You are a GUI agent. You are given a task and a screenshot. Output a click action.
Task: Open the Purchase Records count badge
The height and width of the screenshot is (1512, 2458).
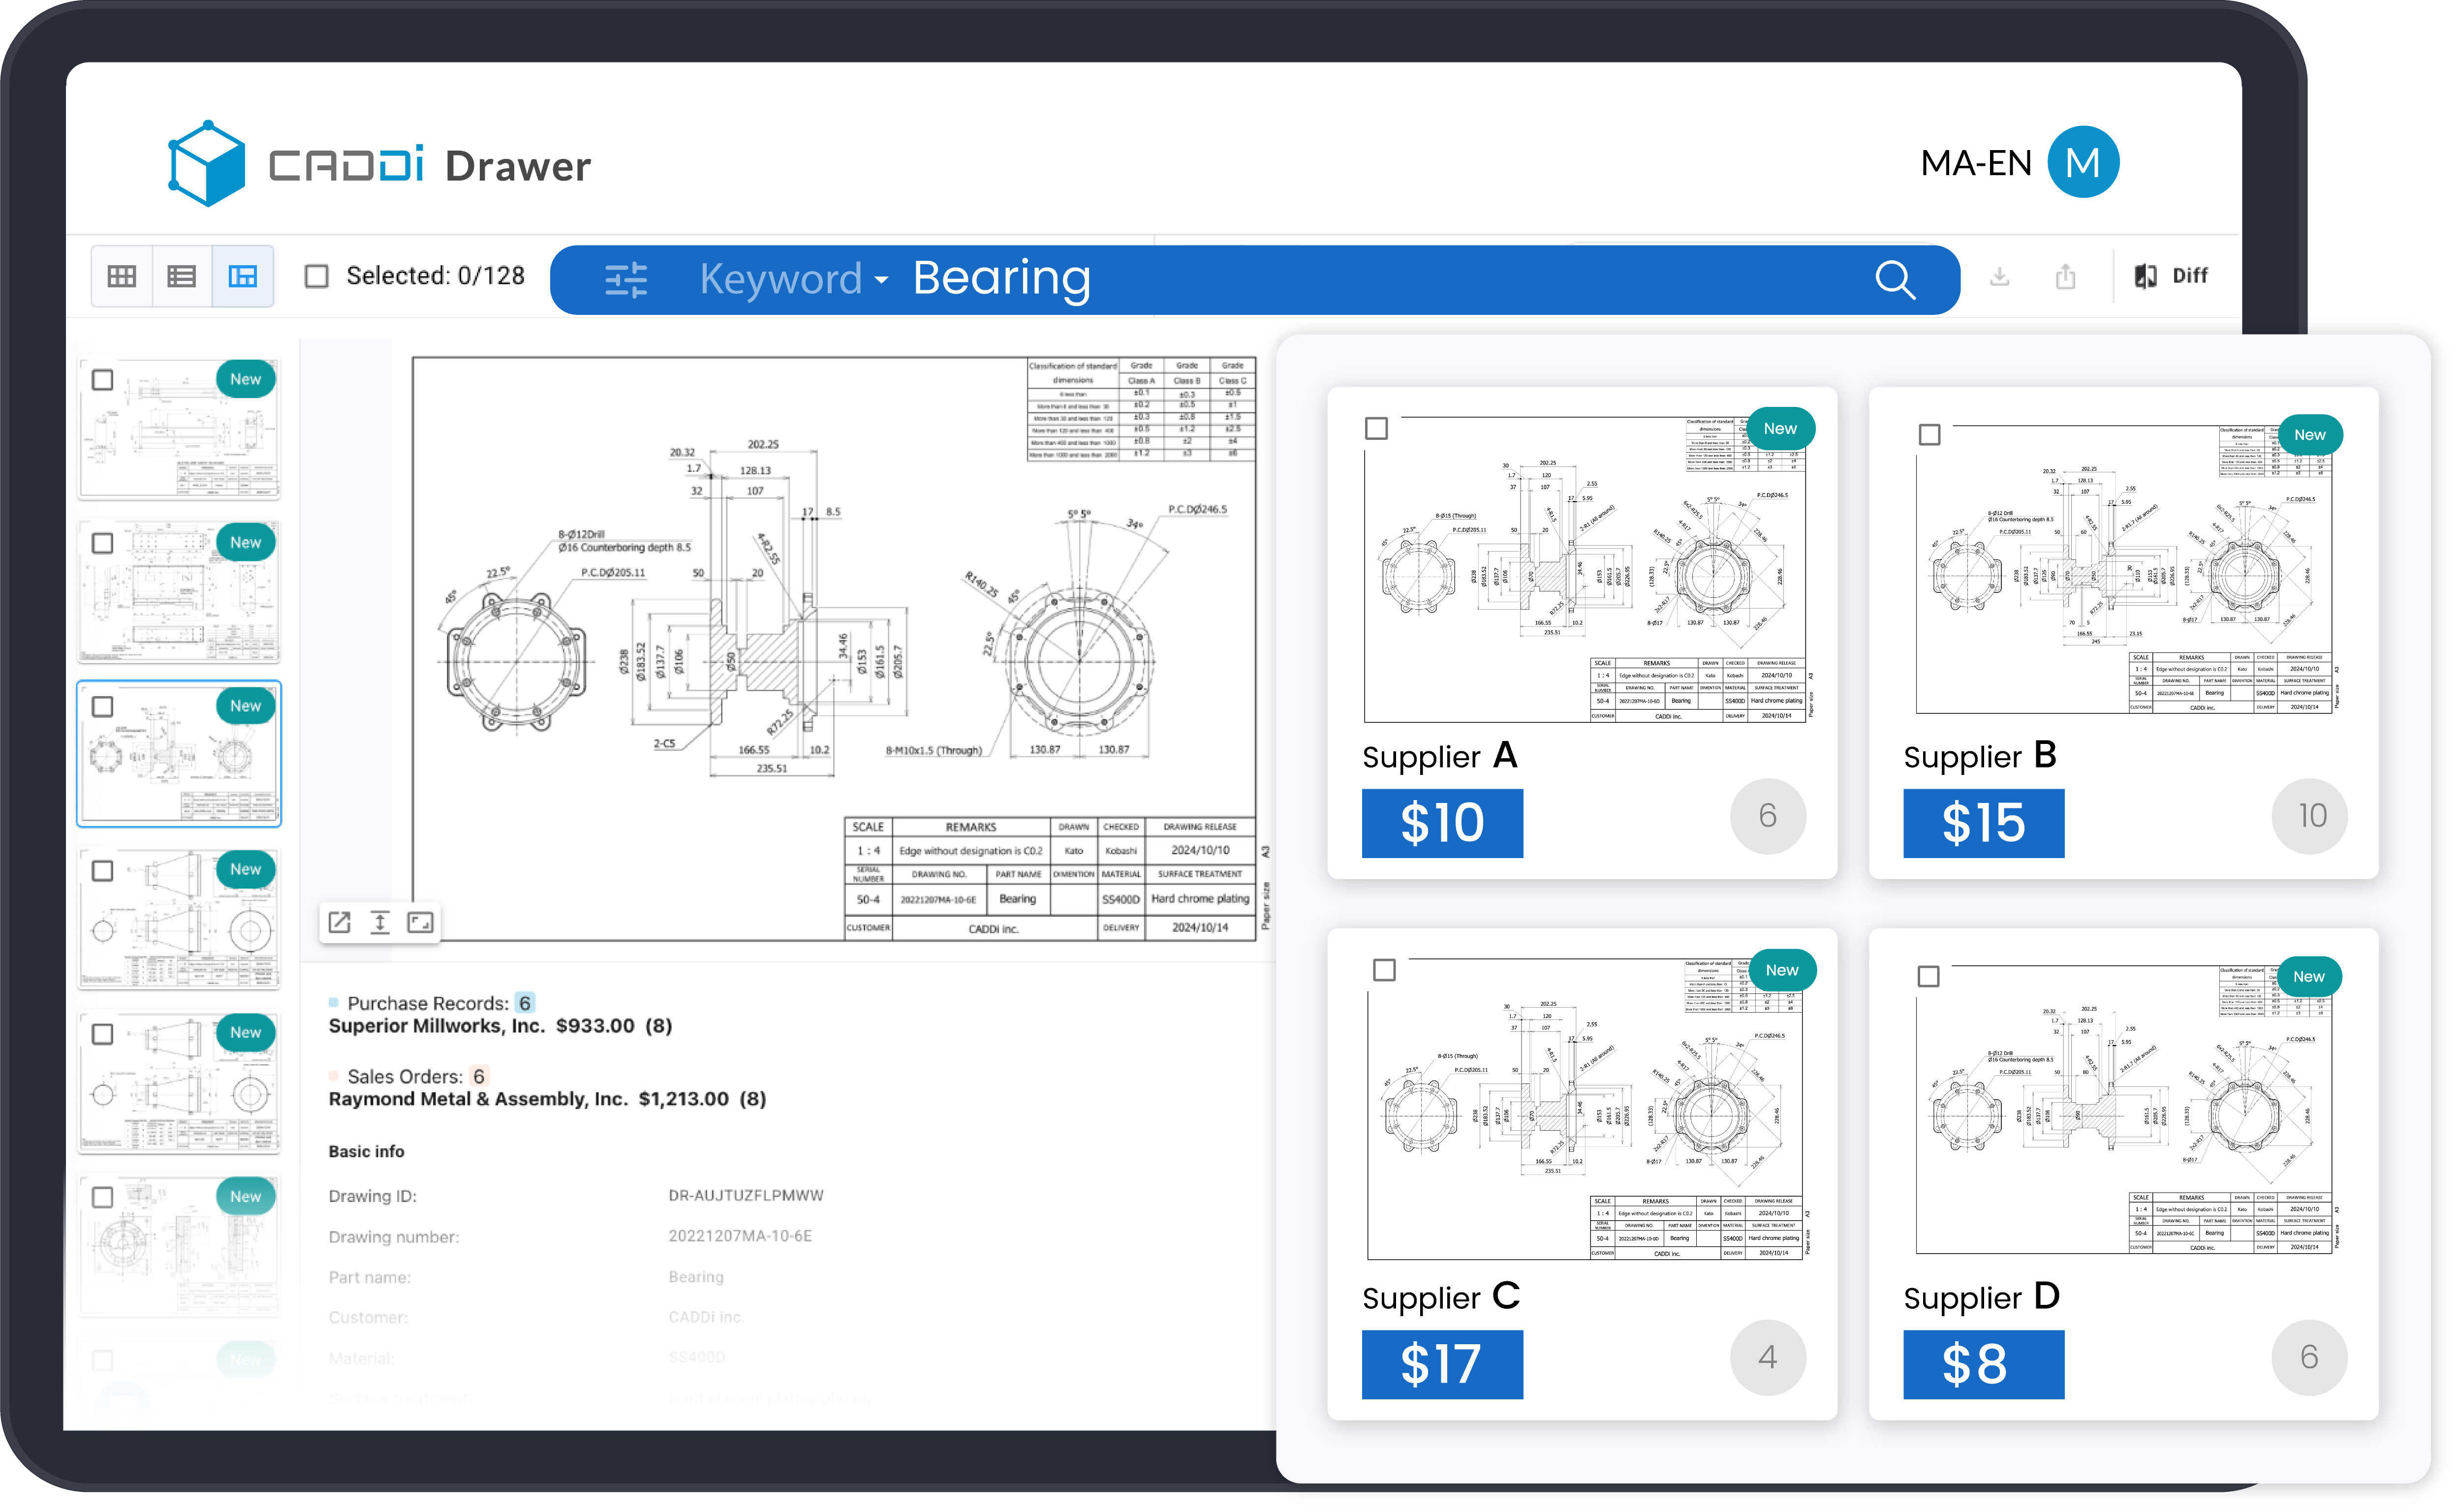[x=525, y=1003]
